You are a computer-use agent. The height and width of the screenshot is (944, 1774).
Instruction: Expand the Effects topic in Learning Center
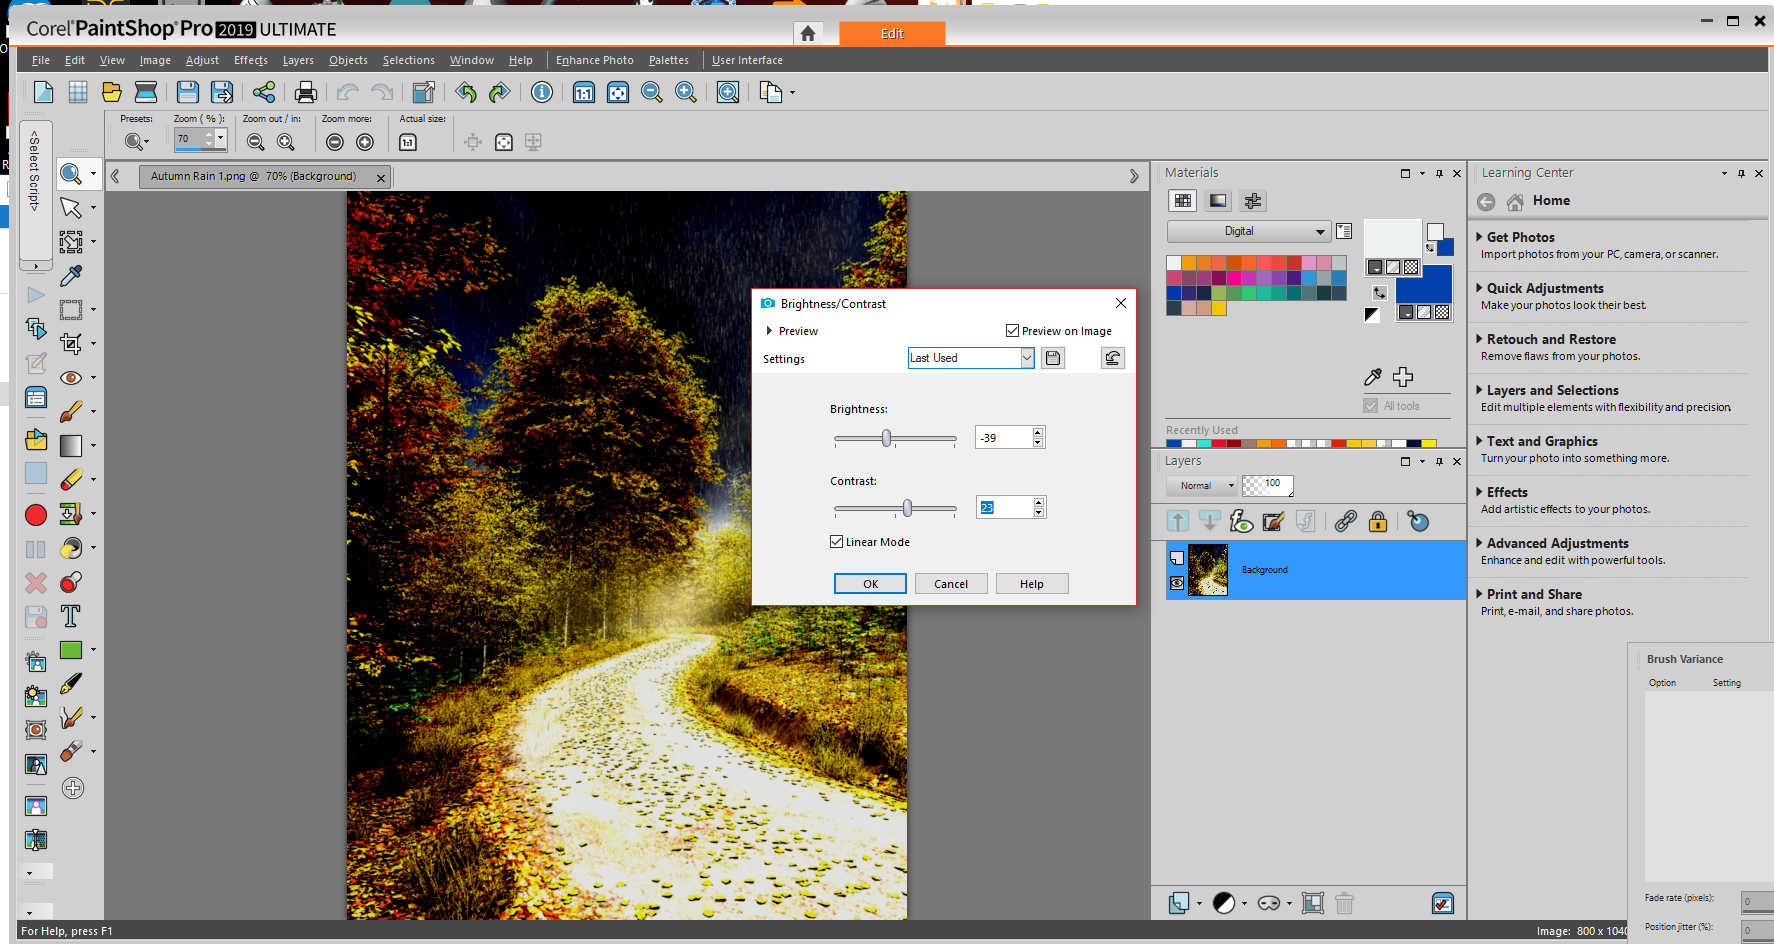click(1506, 492)
